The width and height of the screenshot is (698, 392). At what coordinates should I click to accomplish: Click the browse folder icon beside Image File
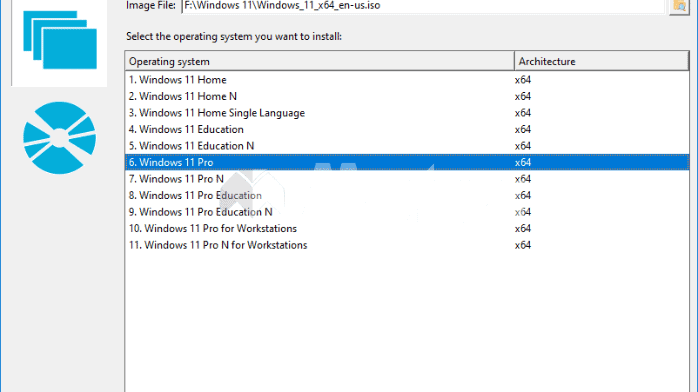pyautogui.click(x=679, y=6)
